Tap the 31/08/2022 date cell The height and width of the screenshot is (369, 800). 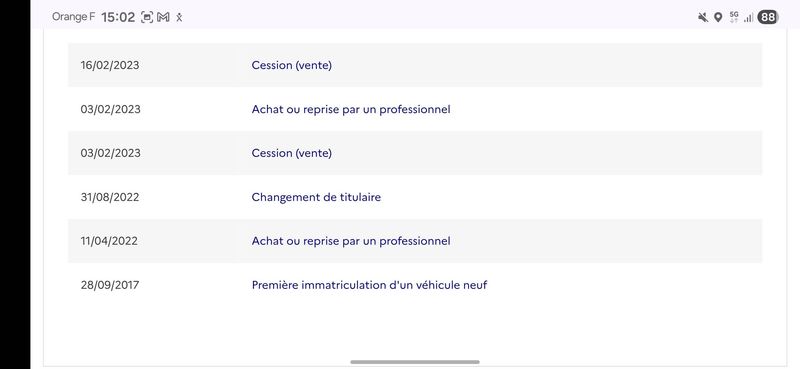tap(110, 197)
